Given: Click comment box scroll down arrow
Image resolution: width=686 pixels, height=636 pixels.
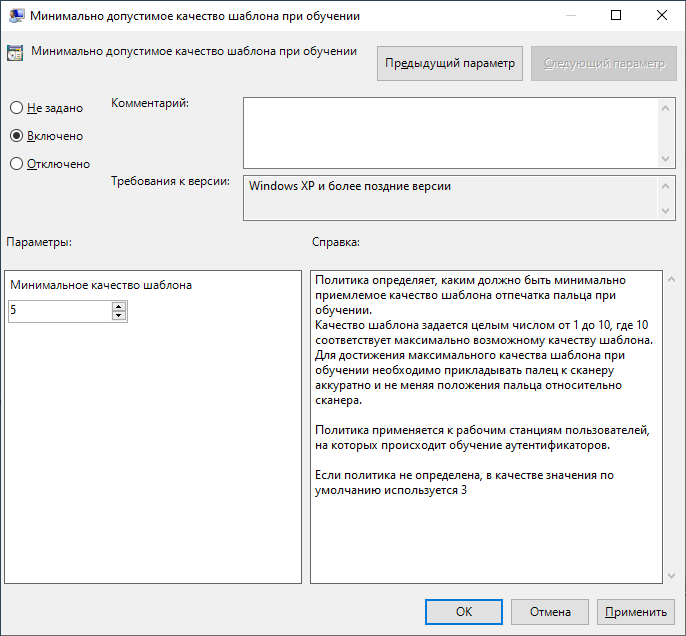Looking at the screenshot, I should tap(665, 158).
